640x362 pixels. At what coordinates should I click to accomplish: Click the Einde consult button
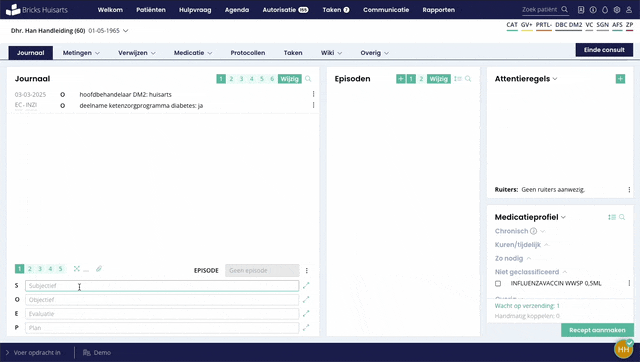604,50
